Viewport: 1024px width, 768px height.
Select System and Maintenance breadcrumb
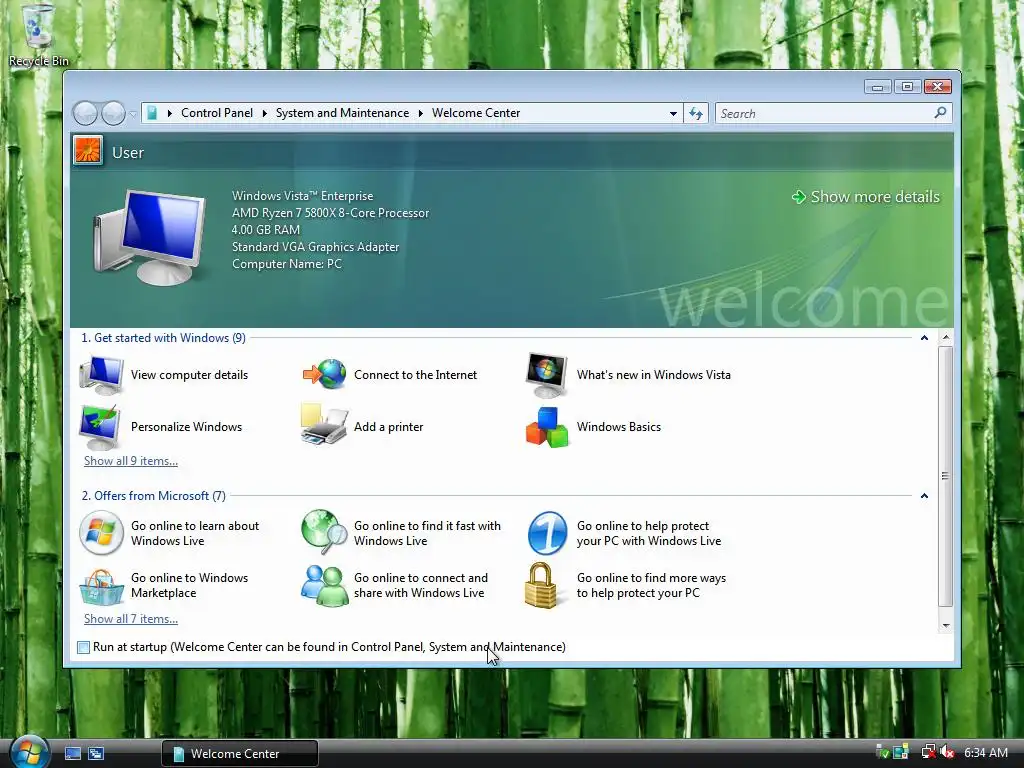coord(342,113)
